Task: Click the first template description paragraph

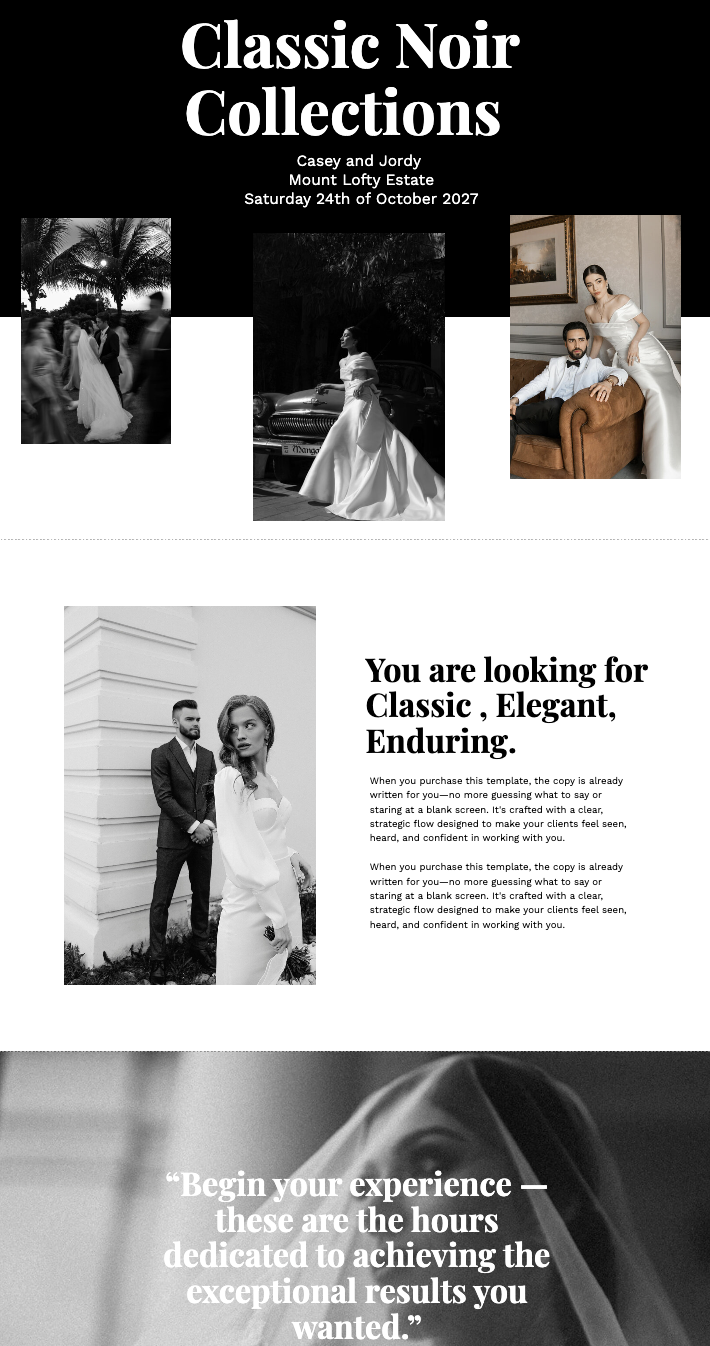Action: point(497,809)
